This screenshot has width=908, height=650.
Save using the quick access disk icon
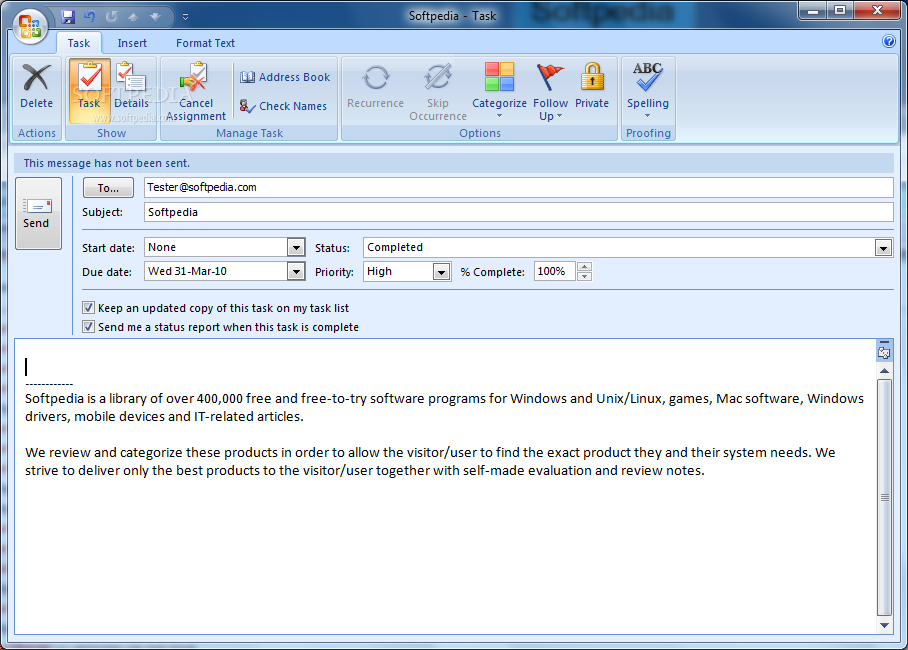pyautogui.click(x=68, y=17)
